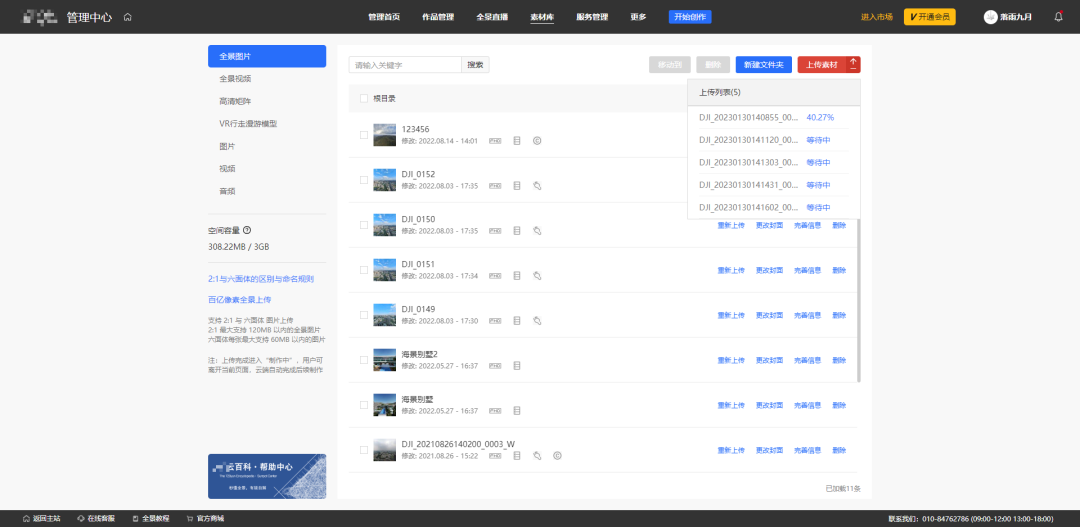Click the list icon in the DJI_0152 row
Viewport: 1080px width, 527px height.
(x=517, y=186)
